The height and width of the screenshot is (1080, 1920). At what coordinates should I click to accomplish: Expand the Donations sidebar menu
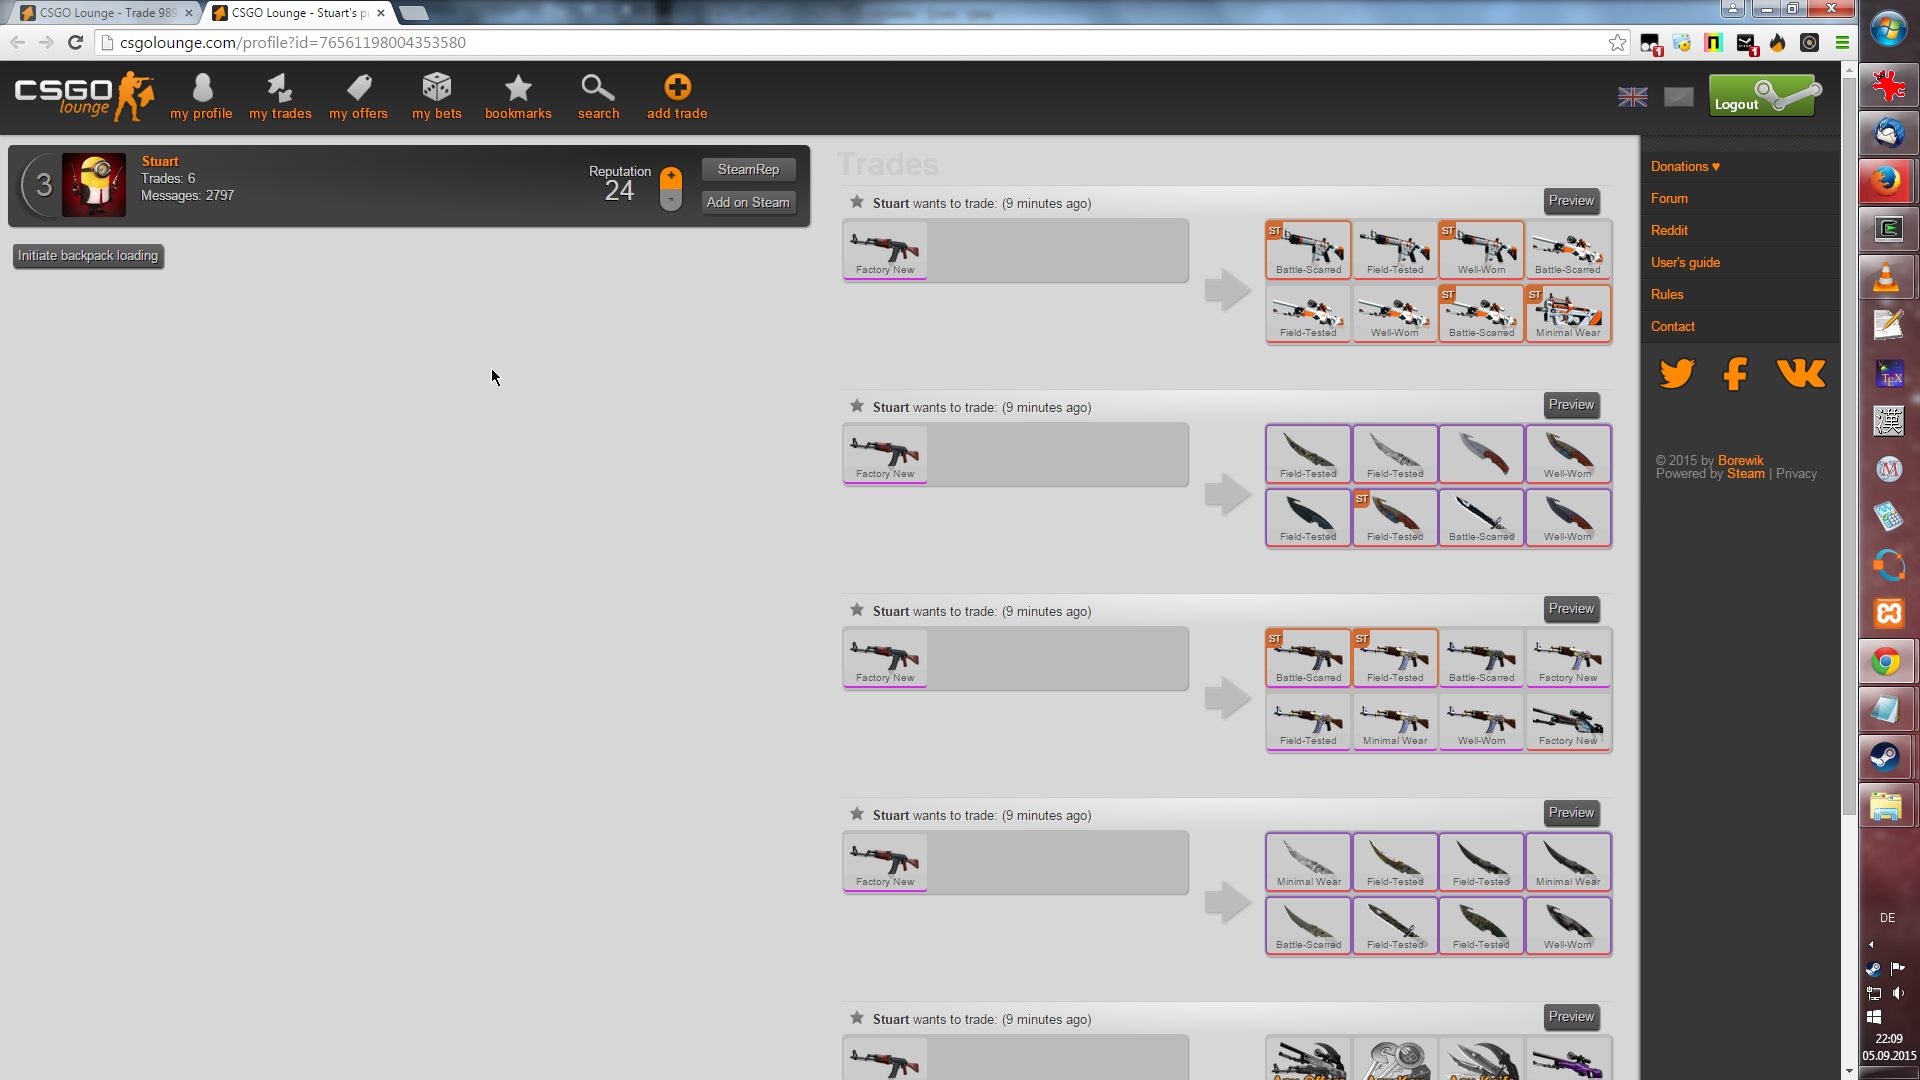click(1685, 167)
